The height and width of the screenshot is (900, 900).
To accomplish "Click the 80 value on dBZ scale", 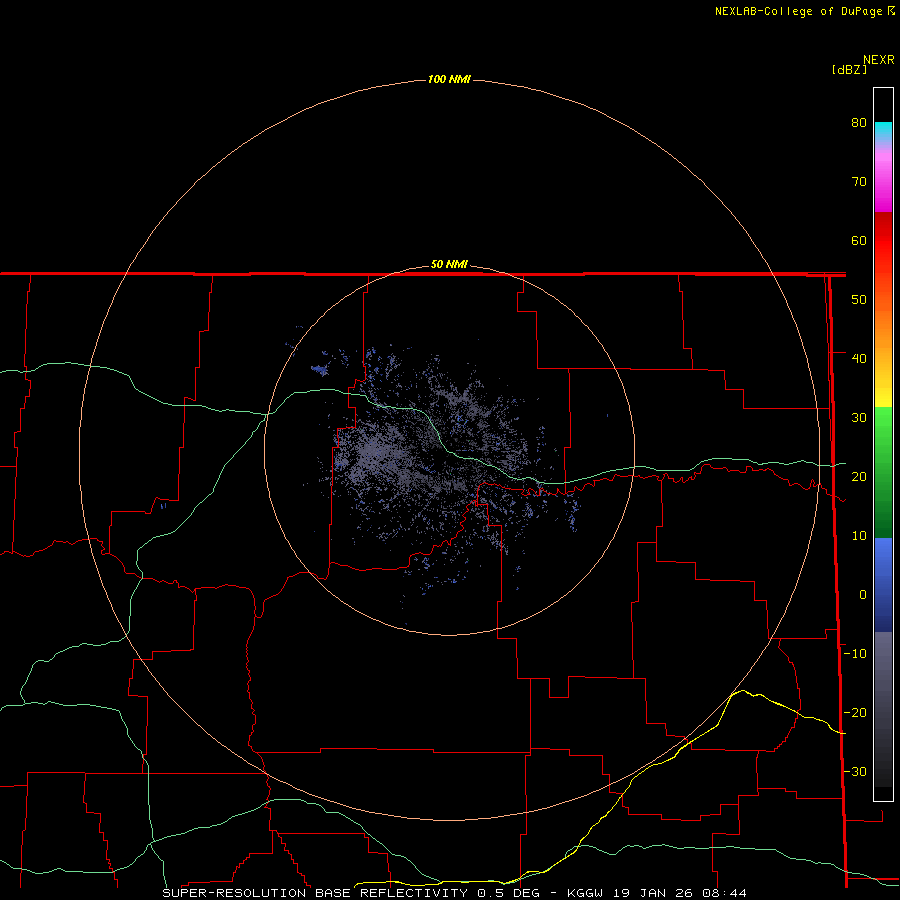I will point(859,123).
